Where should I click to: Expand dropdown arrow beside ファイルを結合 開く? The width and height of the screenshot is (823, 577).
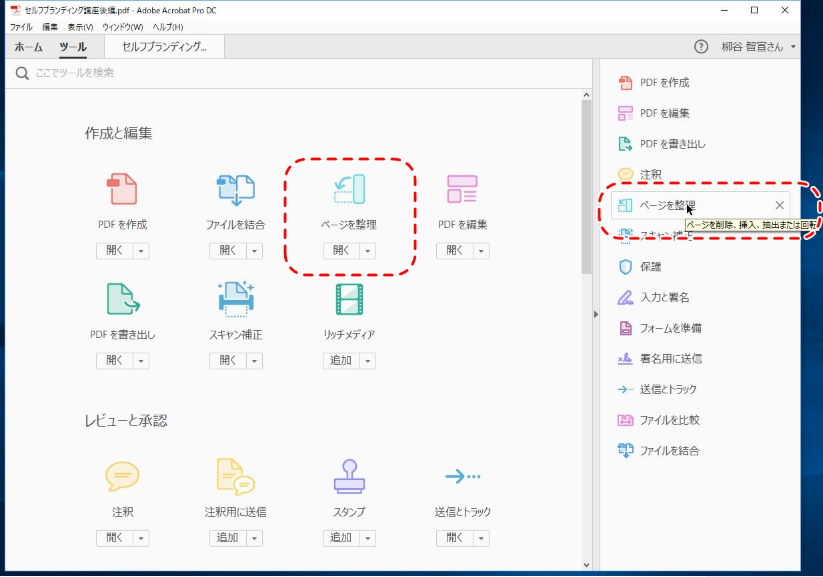[x=254, y=251]
